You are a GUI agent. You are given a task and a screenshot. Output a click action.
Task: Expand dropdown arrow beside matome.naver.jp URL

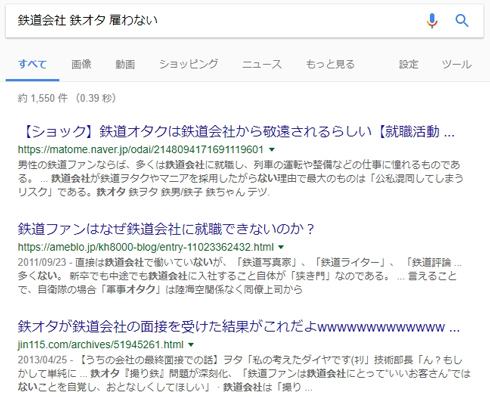click(272, 150)
